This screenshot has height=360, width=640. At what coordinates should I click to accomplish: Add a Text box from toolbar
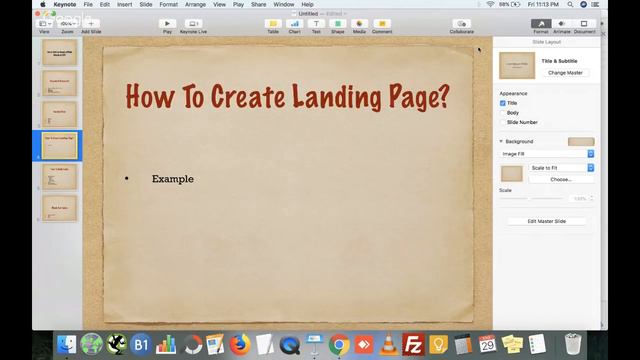click(x=316, y=24)
